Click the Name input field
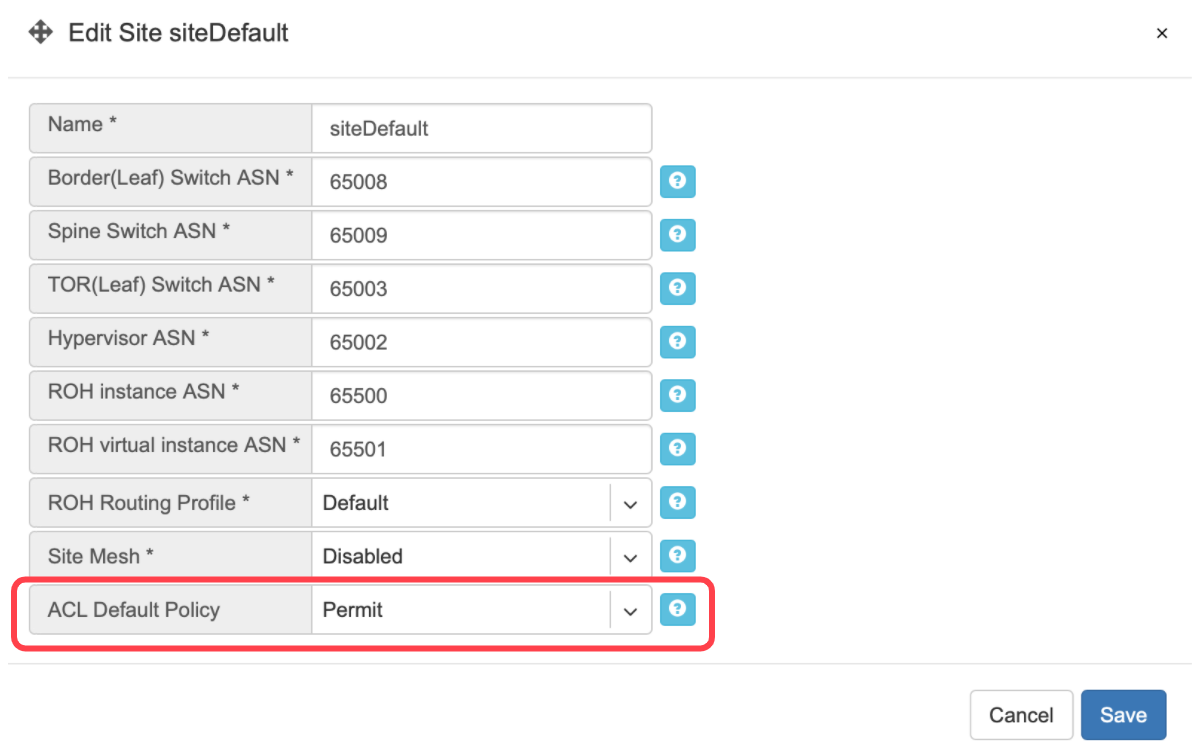Screen dimensions: 1201x756 tap(481, 129)
